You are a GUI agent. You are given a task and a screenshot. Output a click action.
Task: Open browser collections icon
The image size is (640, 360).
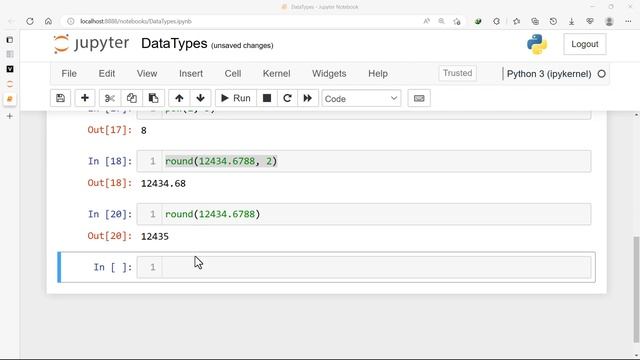535,21
